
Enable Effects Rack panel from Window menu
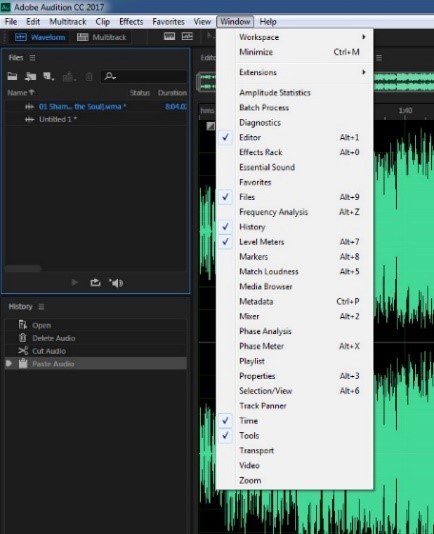[x=294, y=152]
